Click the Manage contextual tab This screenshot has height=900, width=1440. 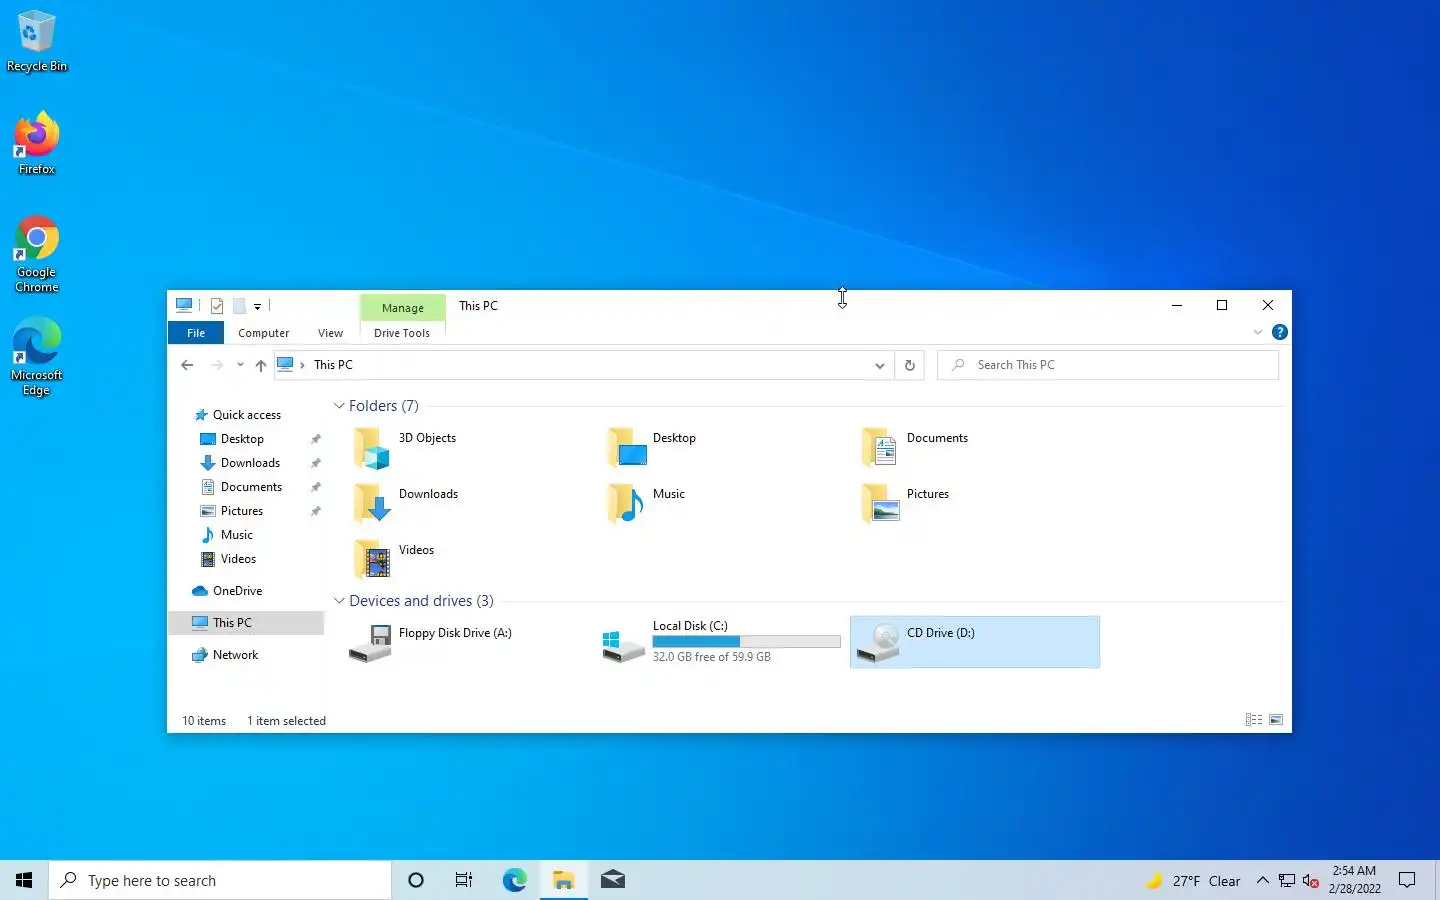point(403,307)
